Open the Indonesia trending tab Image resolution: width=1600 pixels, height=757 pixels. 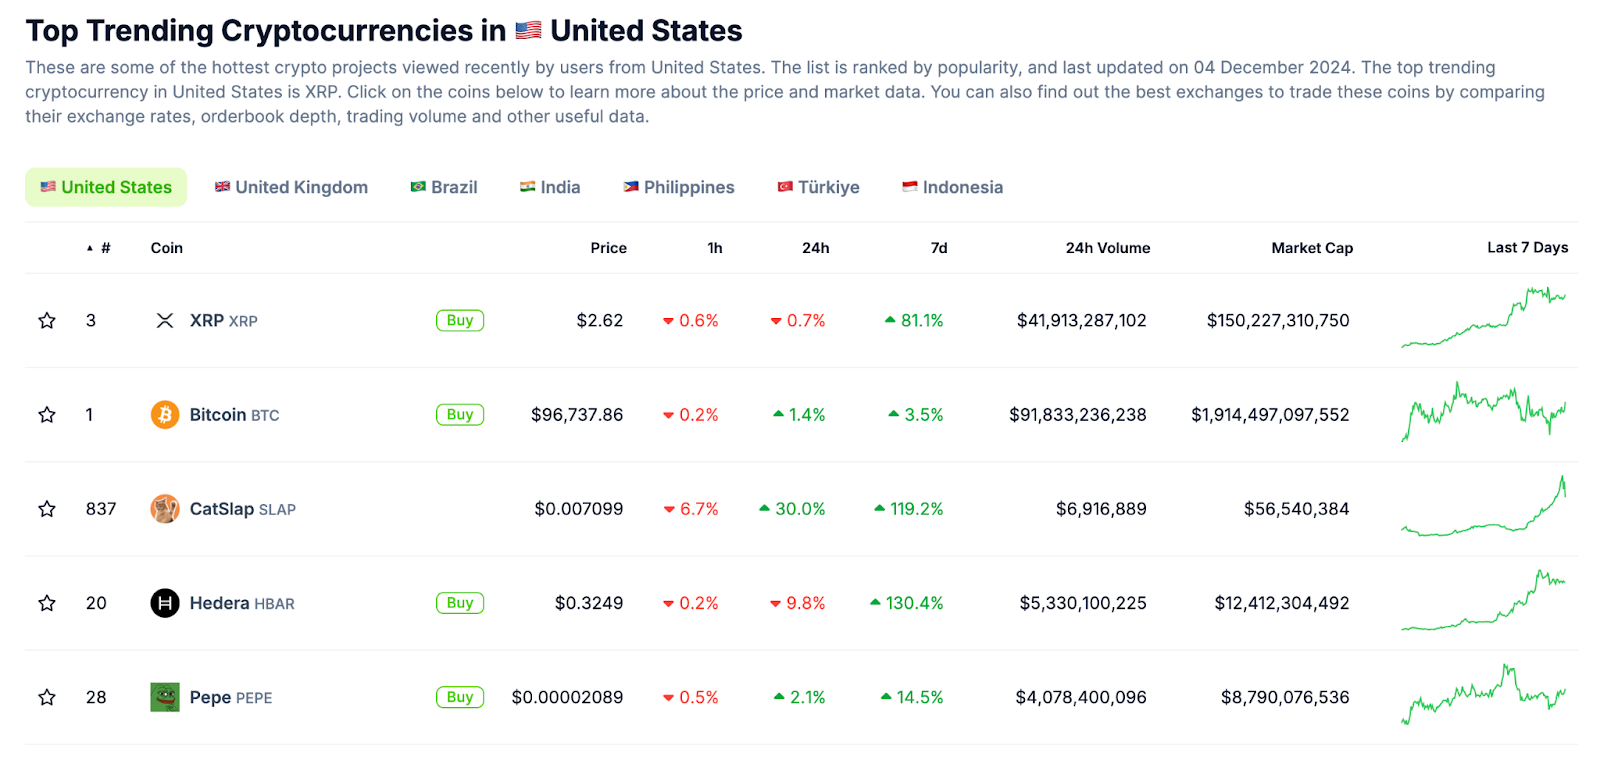point(952,187)
